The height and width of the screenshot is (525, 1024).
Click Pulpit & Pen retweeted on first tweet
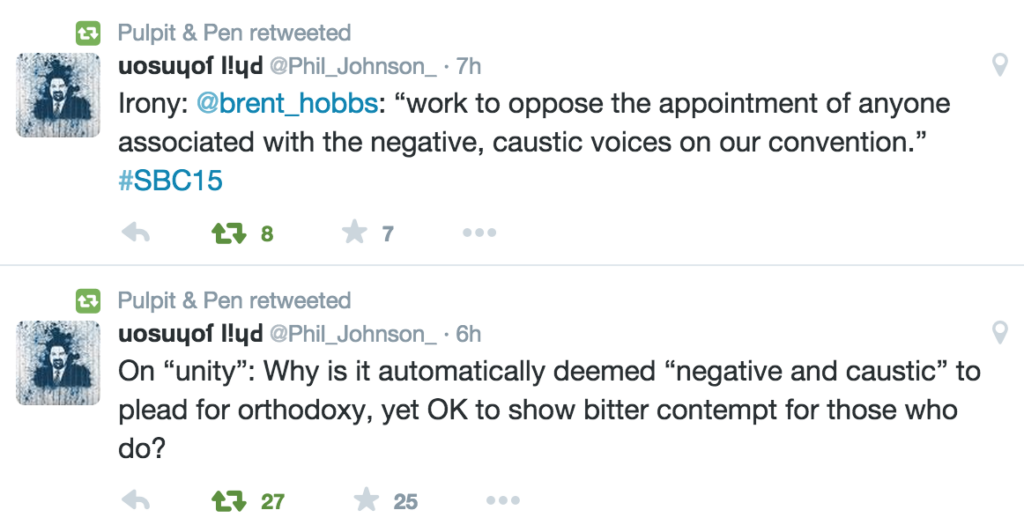(234, 32)
